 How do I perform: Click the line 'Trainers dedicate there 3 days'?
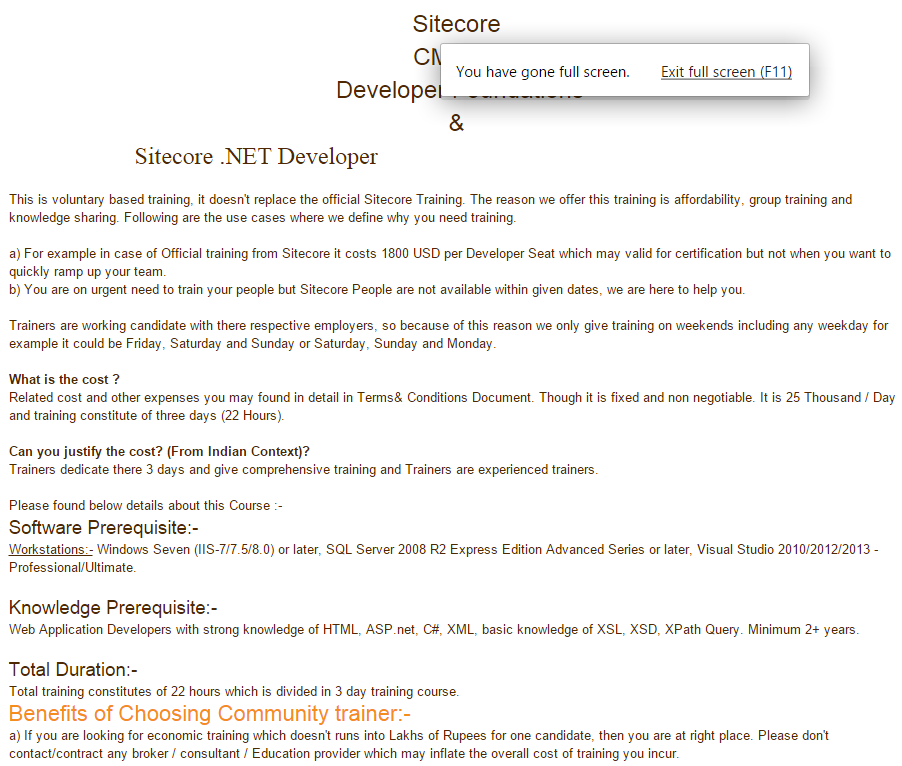[303, 469]
